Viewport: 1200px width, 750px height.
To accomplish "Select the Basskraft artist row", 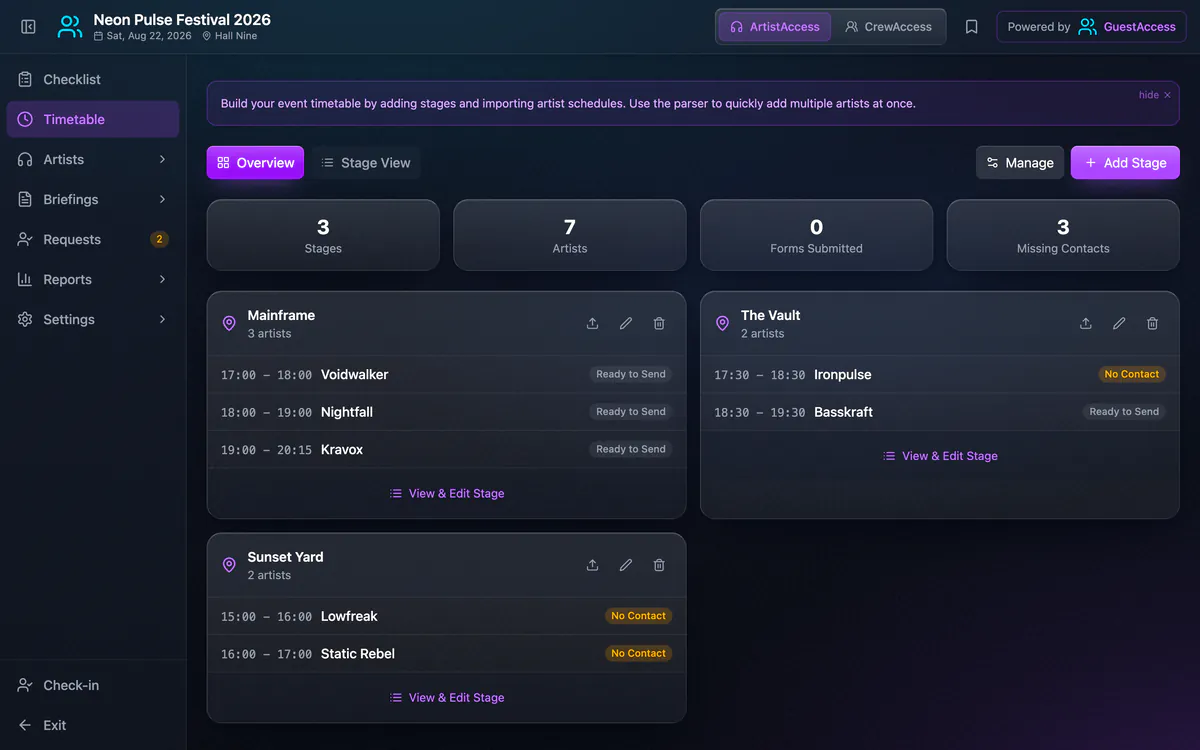I will click(x=940, y=412).
